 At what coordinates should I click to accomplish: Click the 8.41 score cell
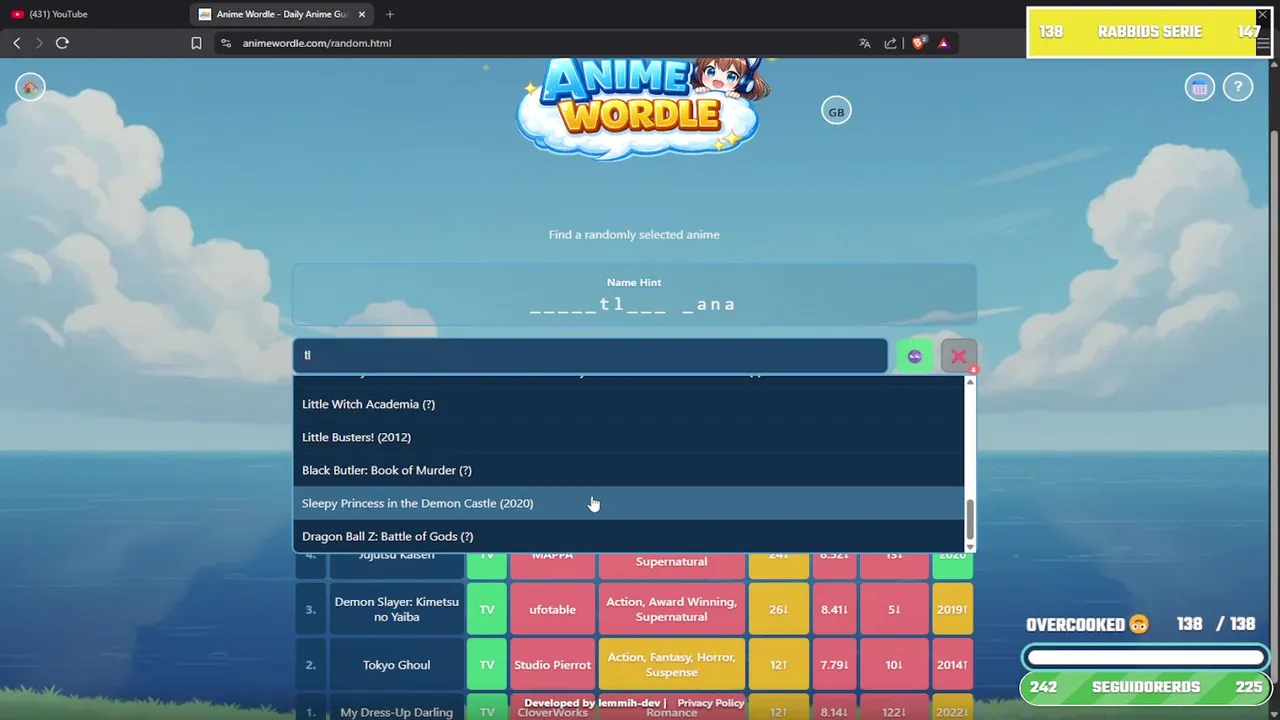[x=834, y=609]
